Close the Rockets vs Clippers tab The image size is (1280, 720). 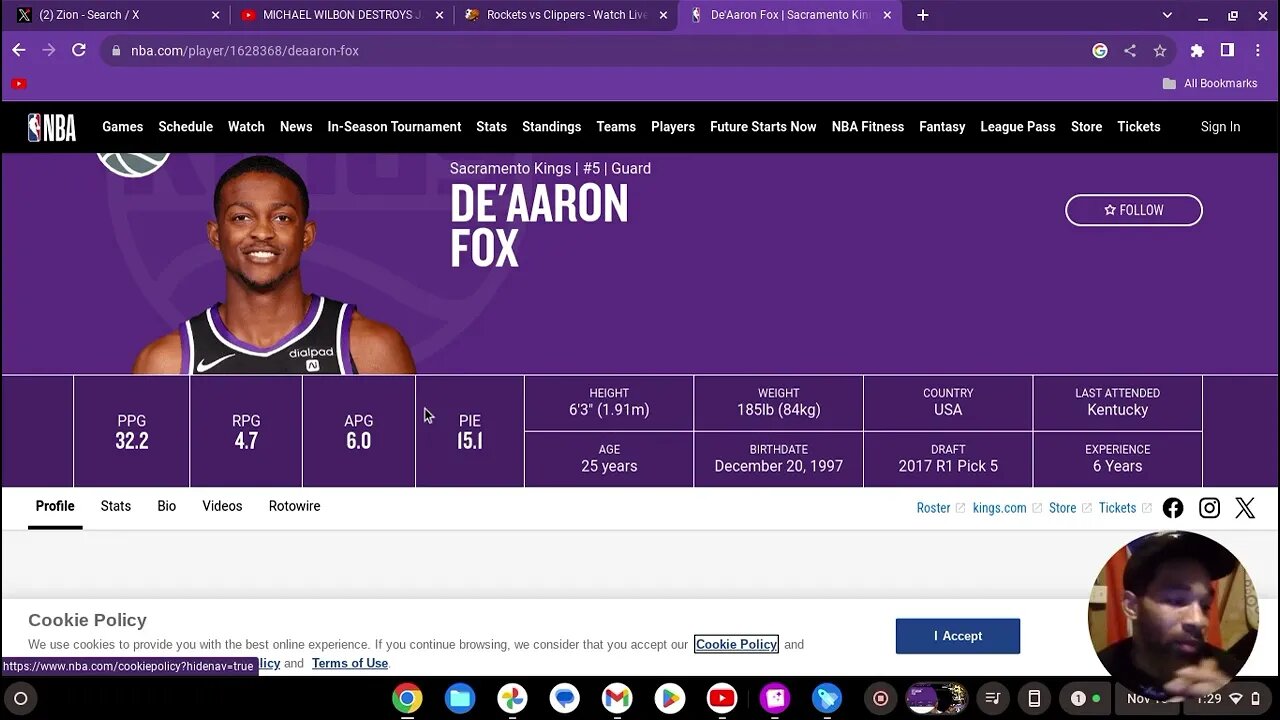tap(663, 15)
